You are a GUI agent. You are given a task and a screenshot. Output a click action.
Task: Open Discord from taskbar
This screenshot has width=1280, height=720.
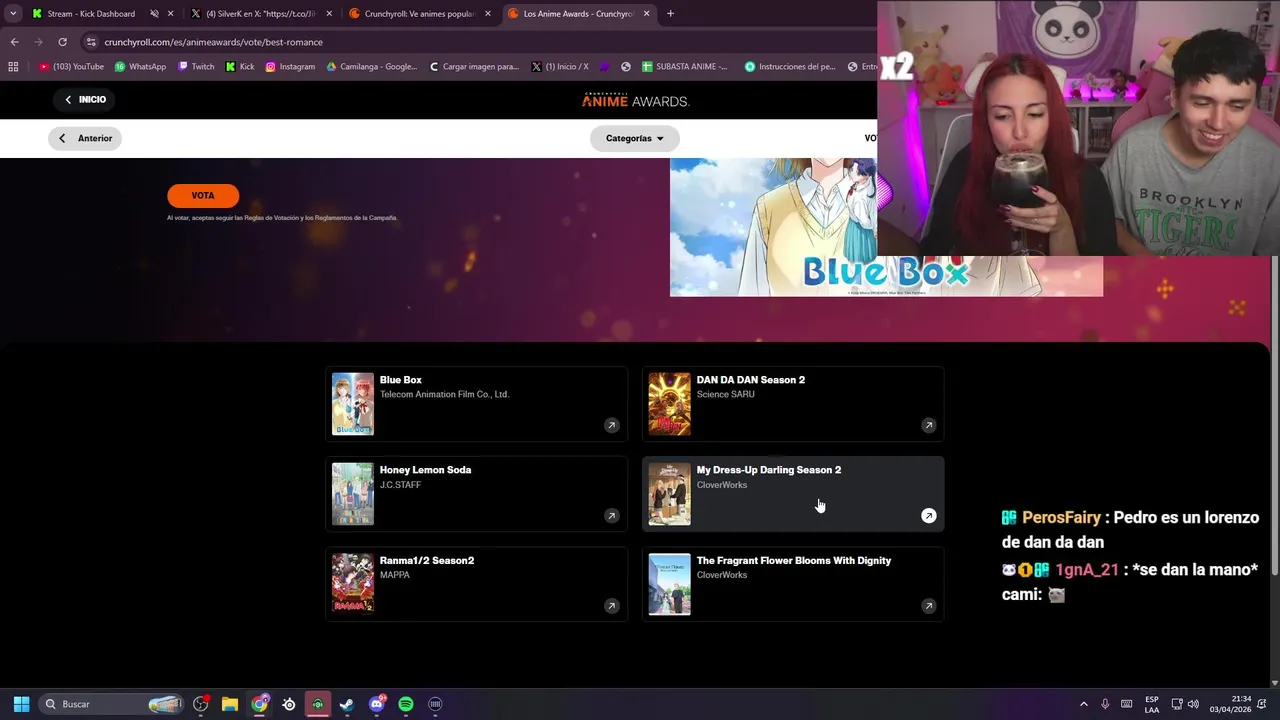coord(376,704)
